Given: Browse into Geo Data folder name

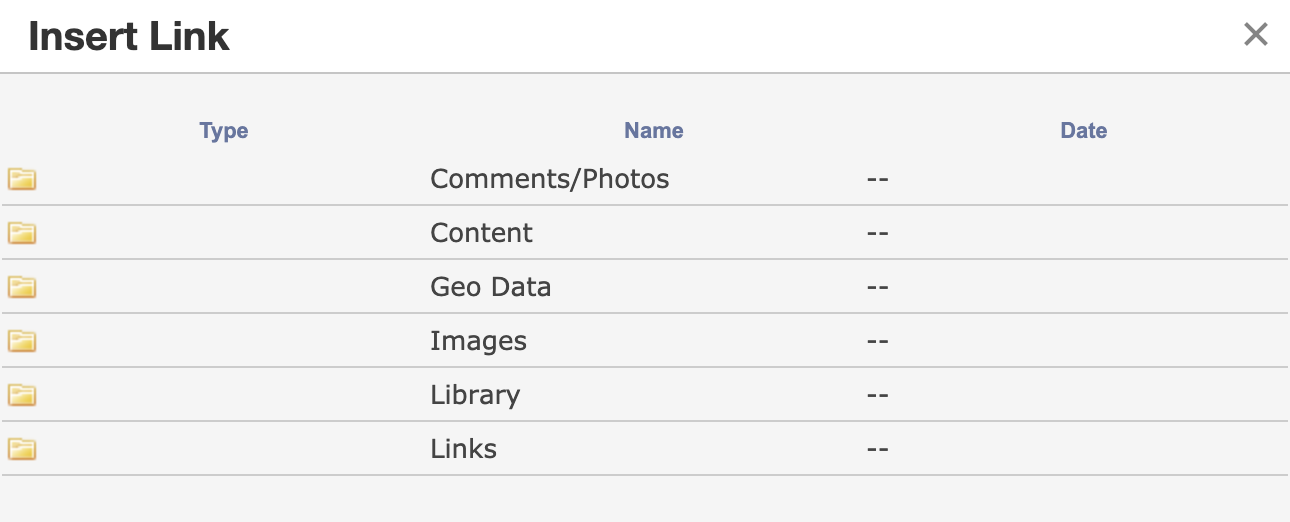Looking at the screenshot, I should click(x=491, y=287).
